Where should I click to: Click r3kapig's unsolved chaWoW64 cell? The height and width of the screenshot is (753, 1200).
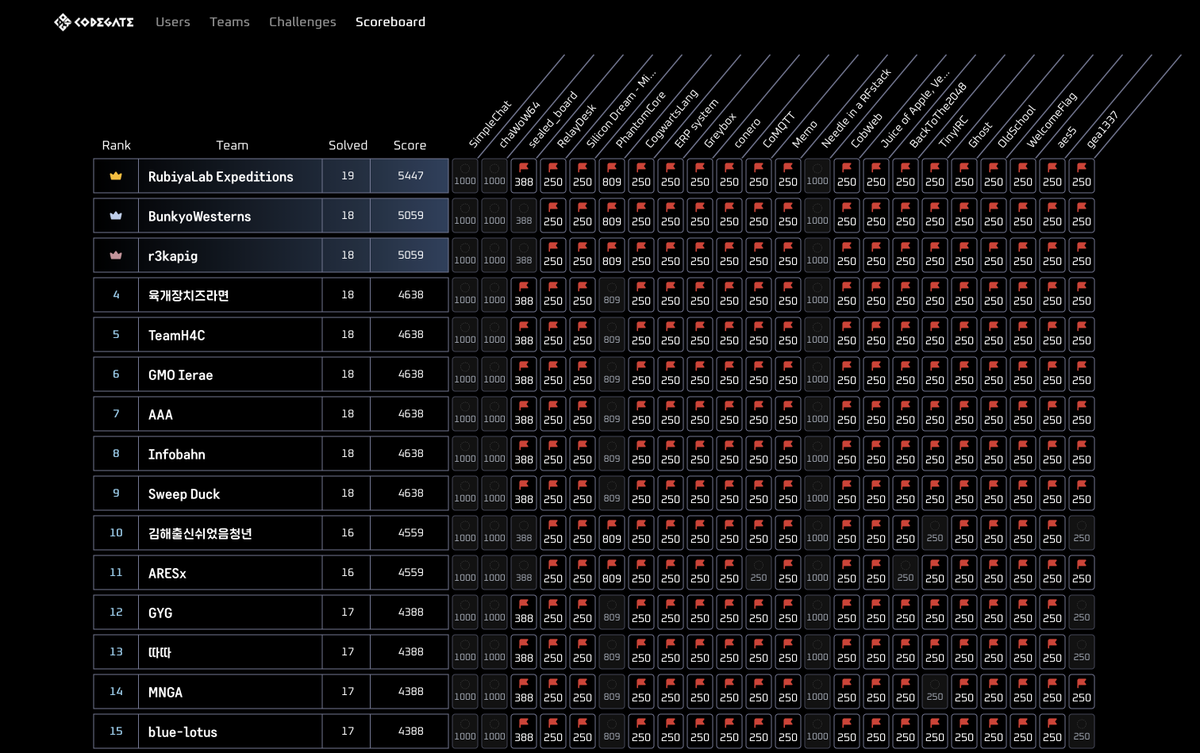[x=494, y=255]
